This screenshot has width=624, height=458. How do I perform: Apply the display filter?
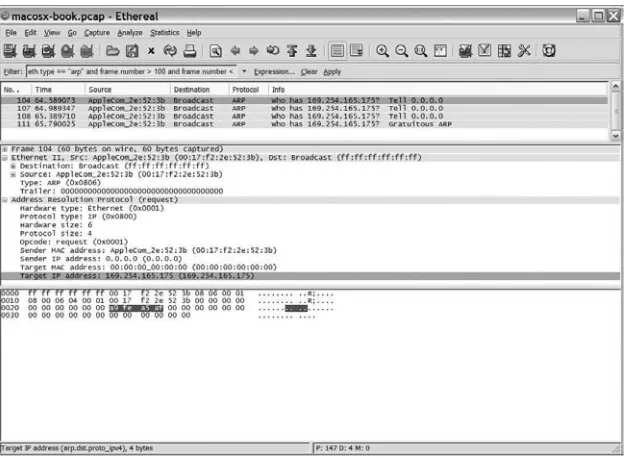332,72
